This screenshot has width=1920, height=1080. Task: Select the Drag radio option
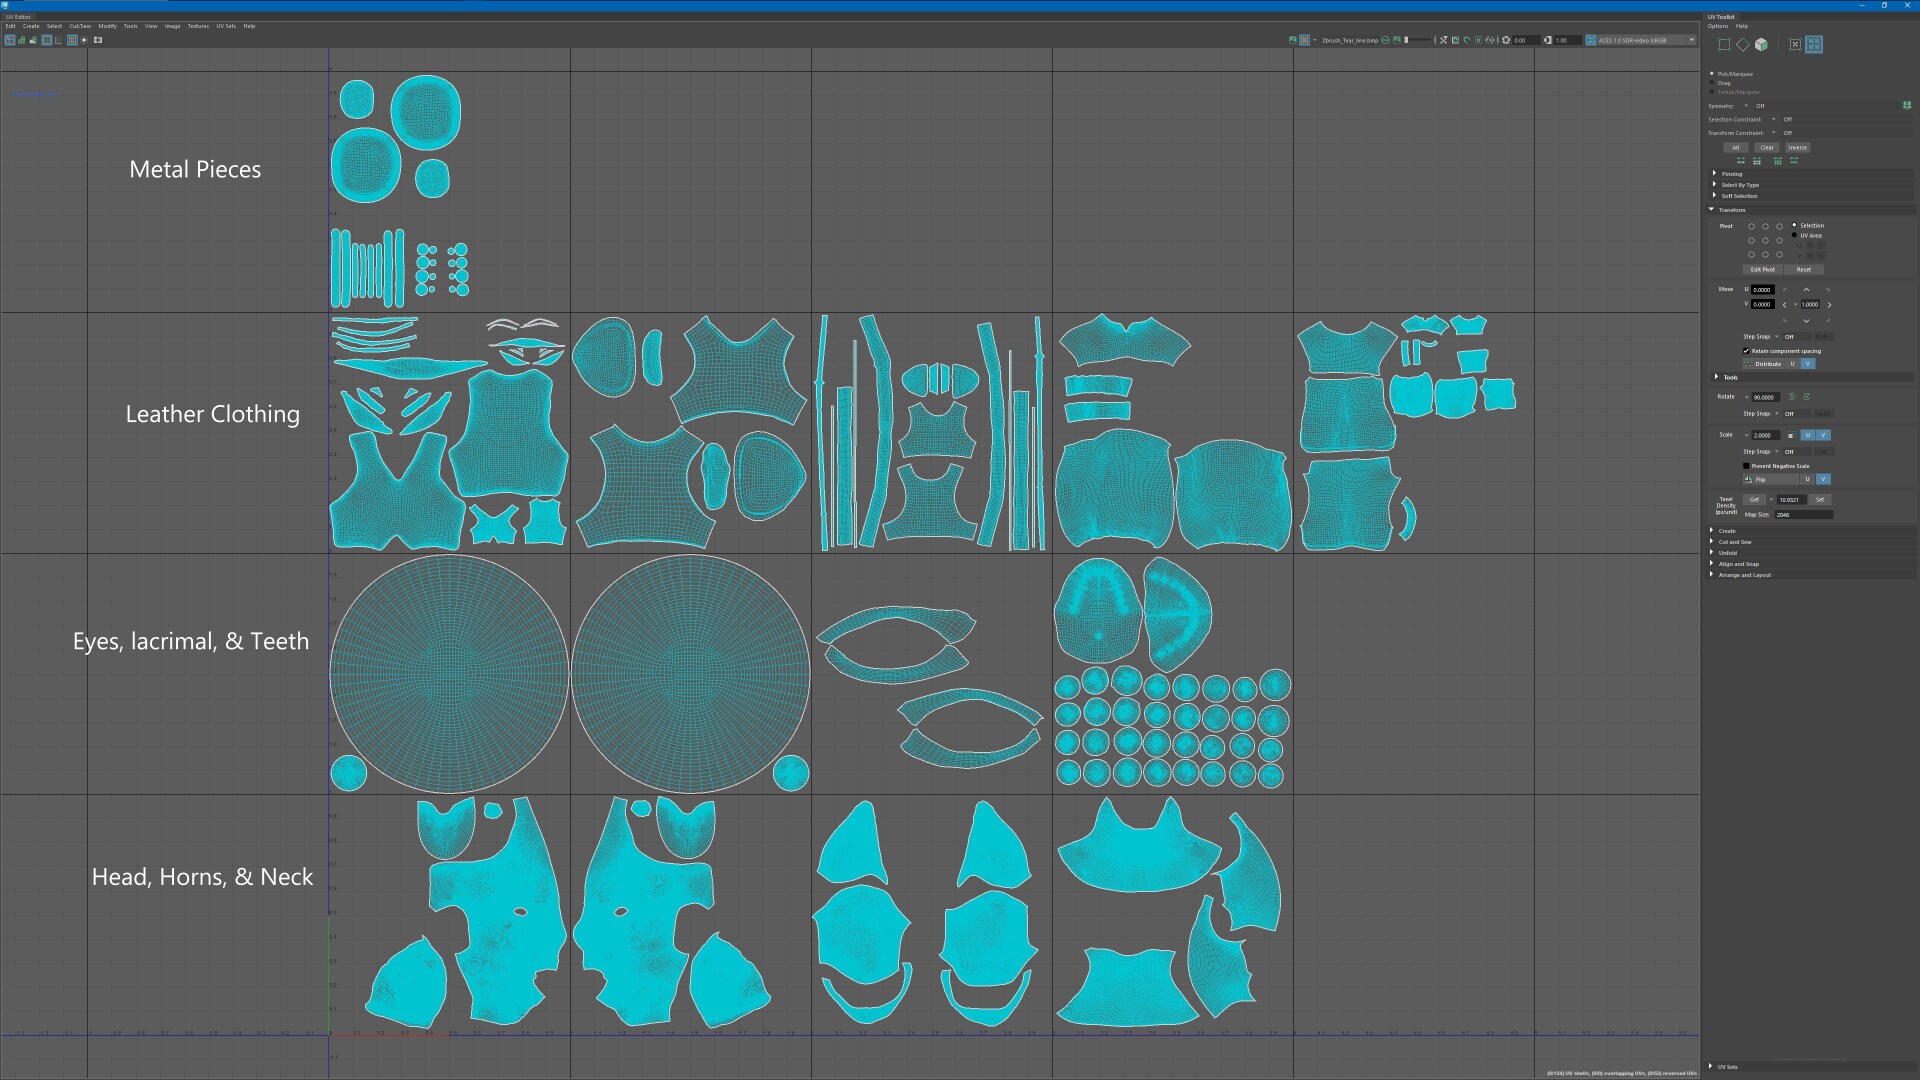coord(1712,83)
